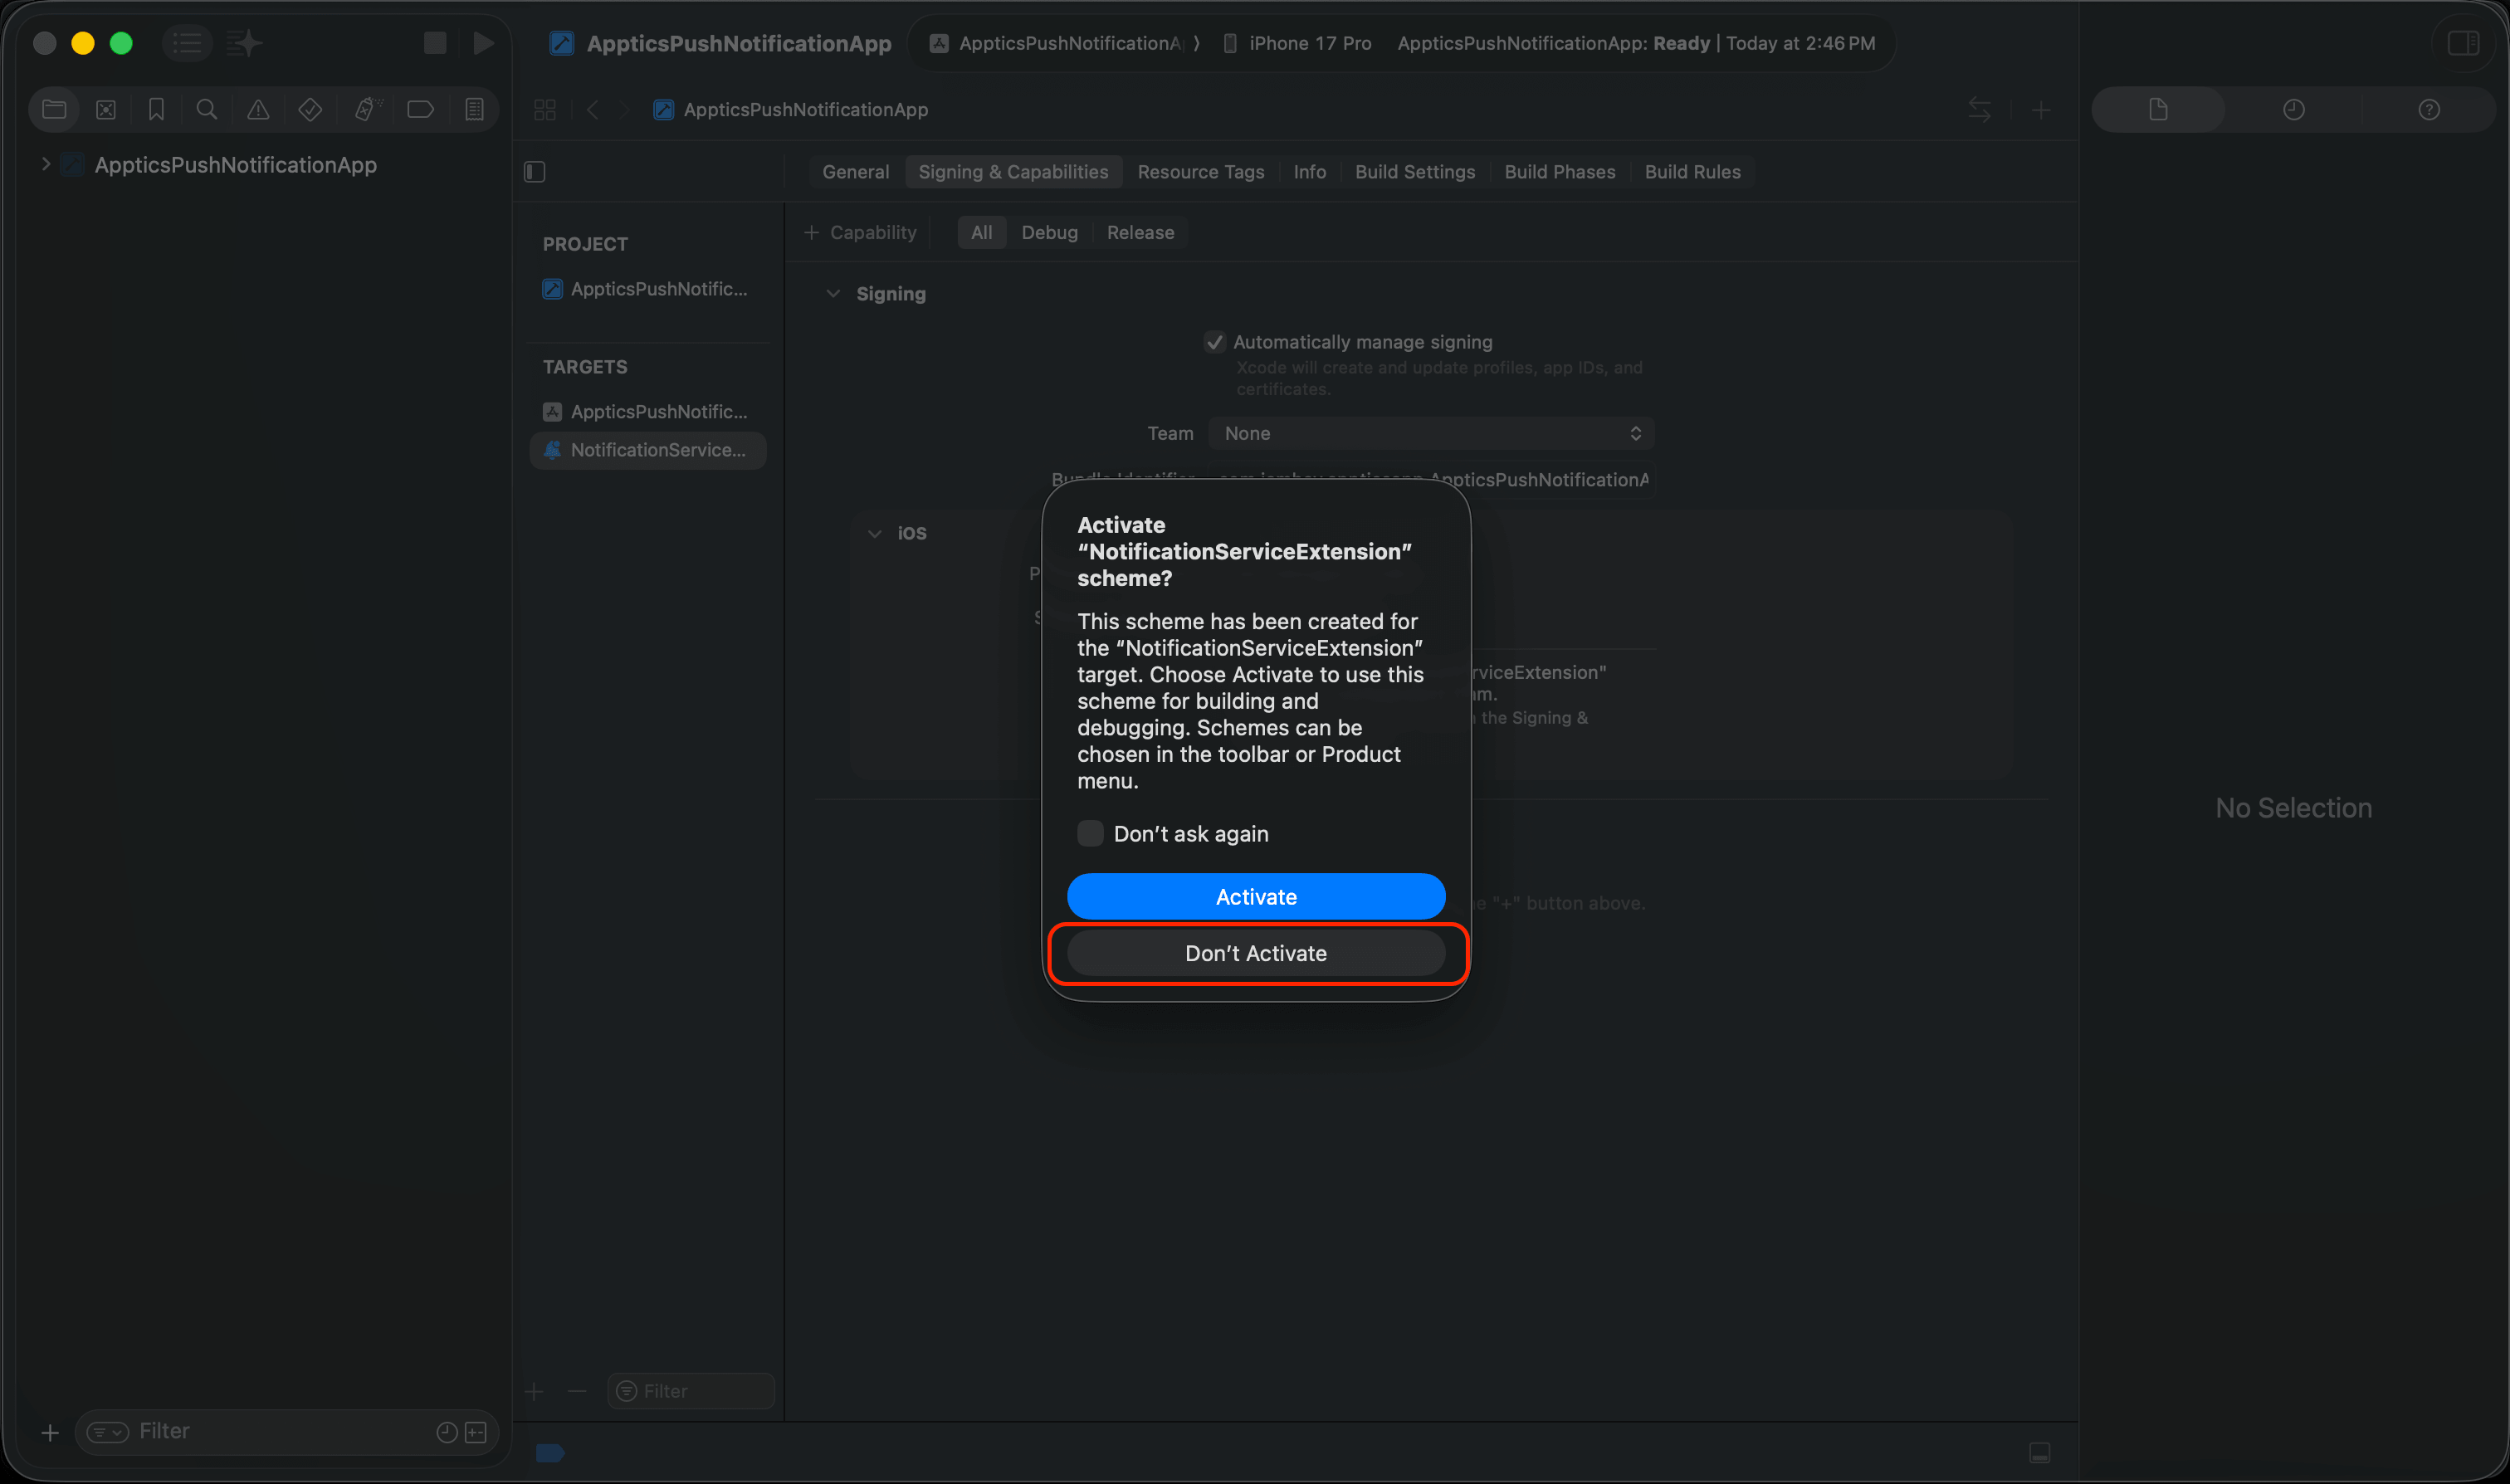Click the Don't Activate button
The width and height of the screenshot is (2510, 1484).
tap(1255, 953)
